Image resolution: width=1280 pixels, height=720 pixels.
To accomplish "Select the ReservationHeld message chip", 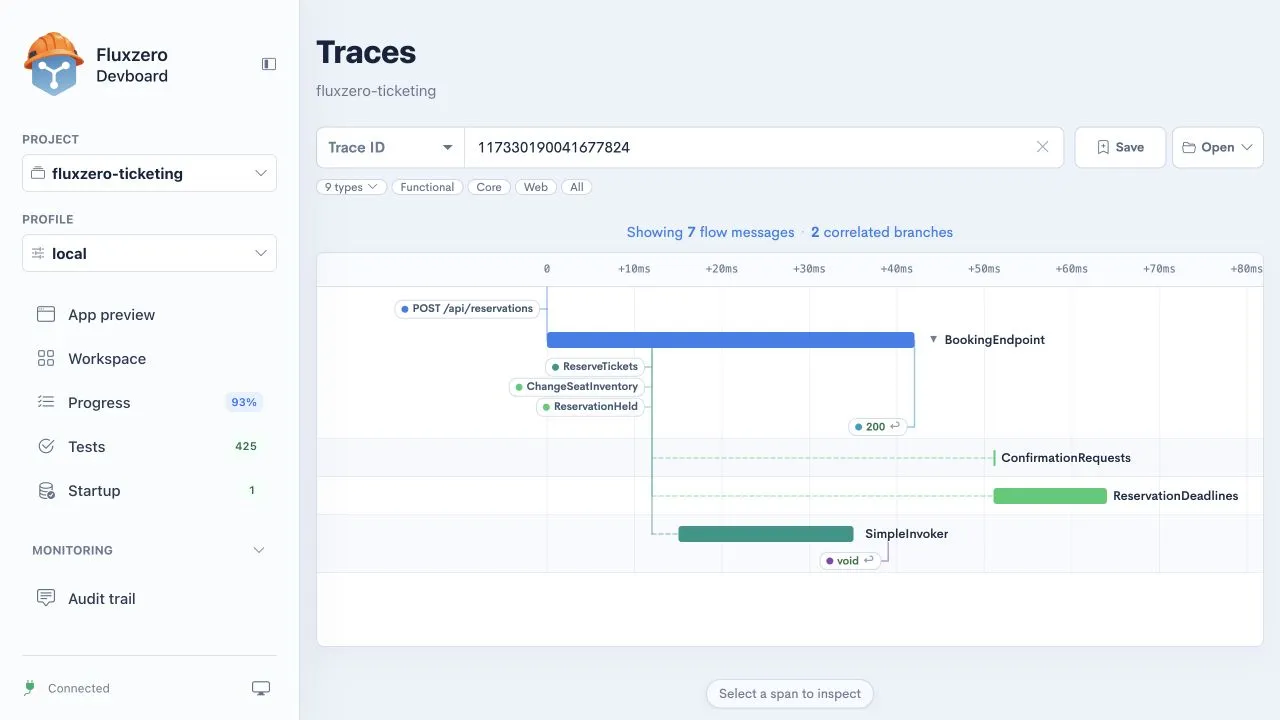I will point(590,407).
